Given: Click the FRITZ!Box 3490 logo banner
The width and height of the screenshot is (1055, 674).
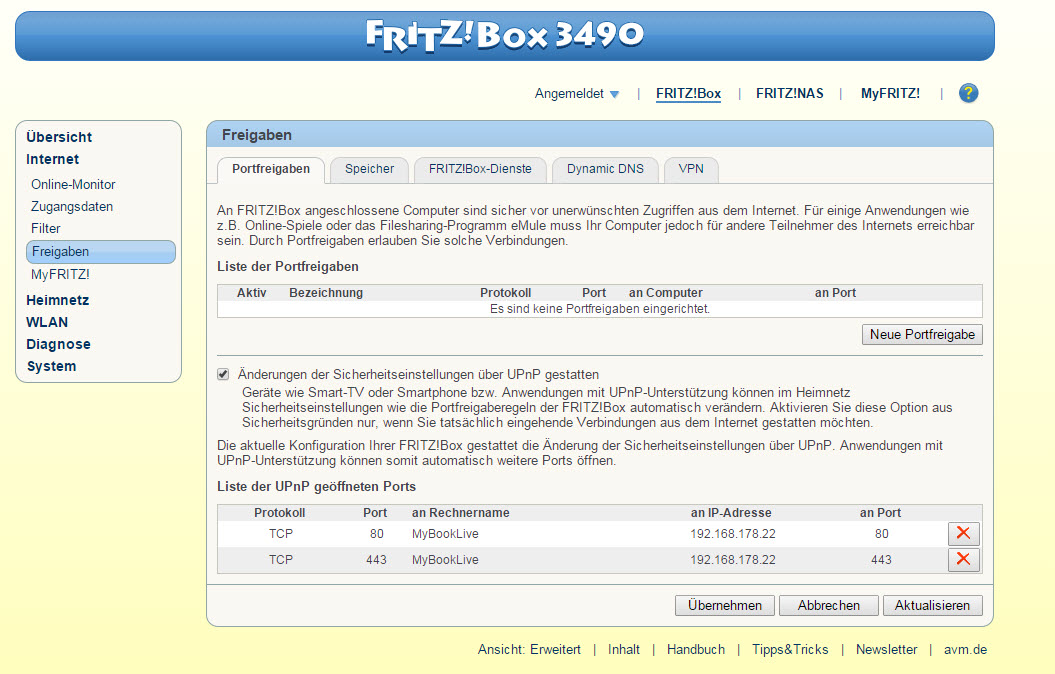Looking at the screenshot, I should pos(505,35).
